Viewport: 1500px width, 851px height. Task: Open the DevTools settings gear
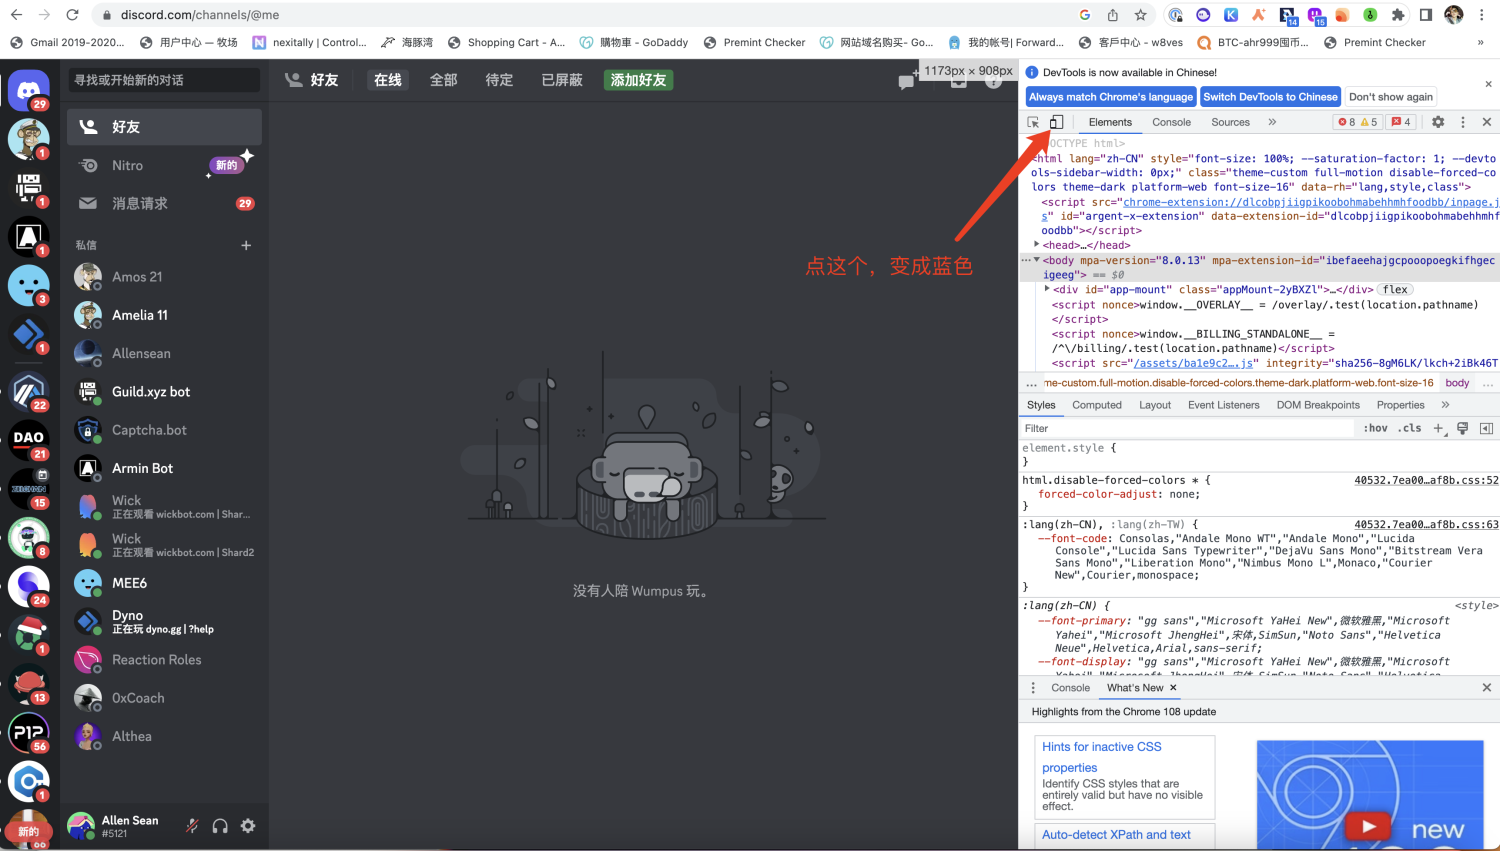1438,122
